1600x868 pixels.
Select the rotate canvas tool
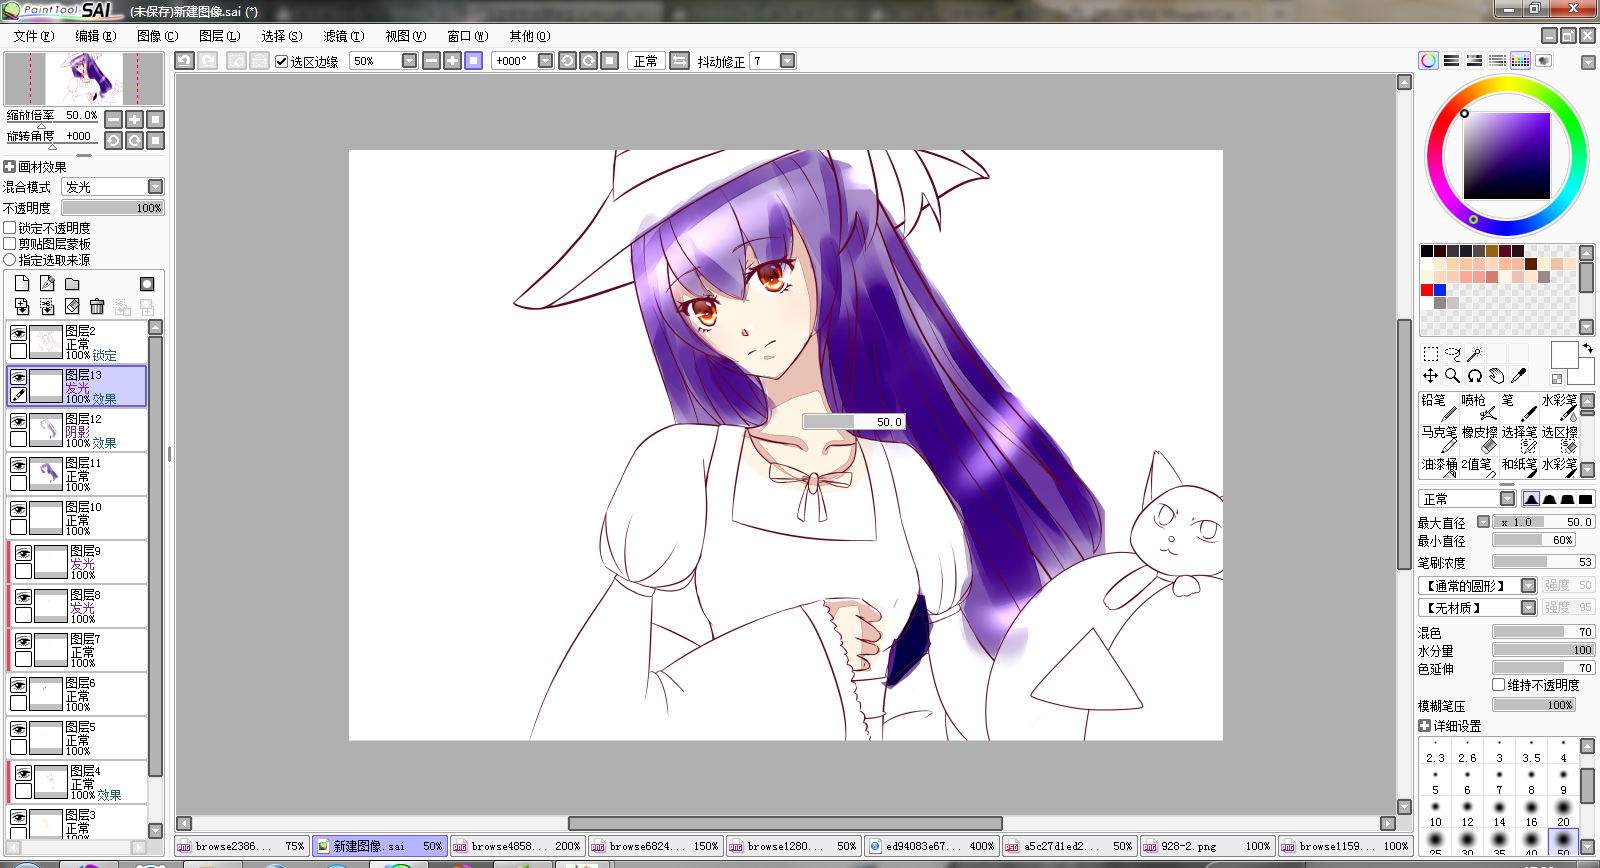coord(1475,376)
